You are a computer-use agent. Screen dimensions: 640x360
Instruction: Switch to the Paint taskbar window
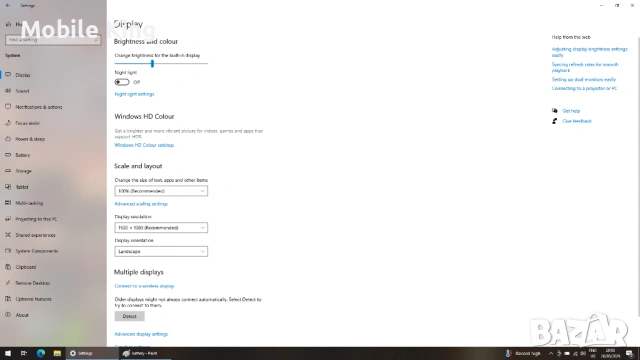point(145,353)
